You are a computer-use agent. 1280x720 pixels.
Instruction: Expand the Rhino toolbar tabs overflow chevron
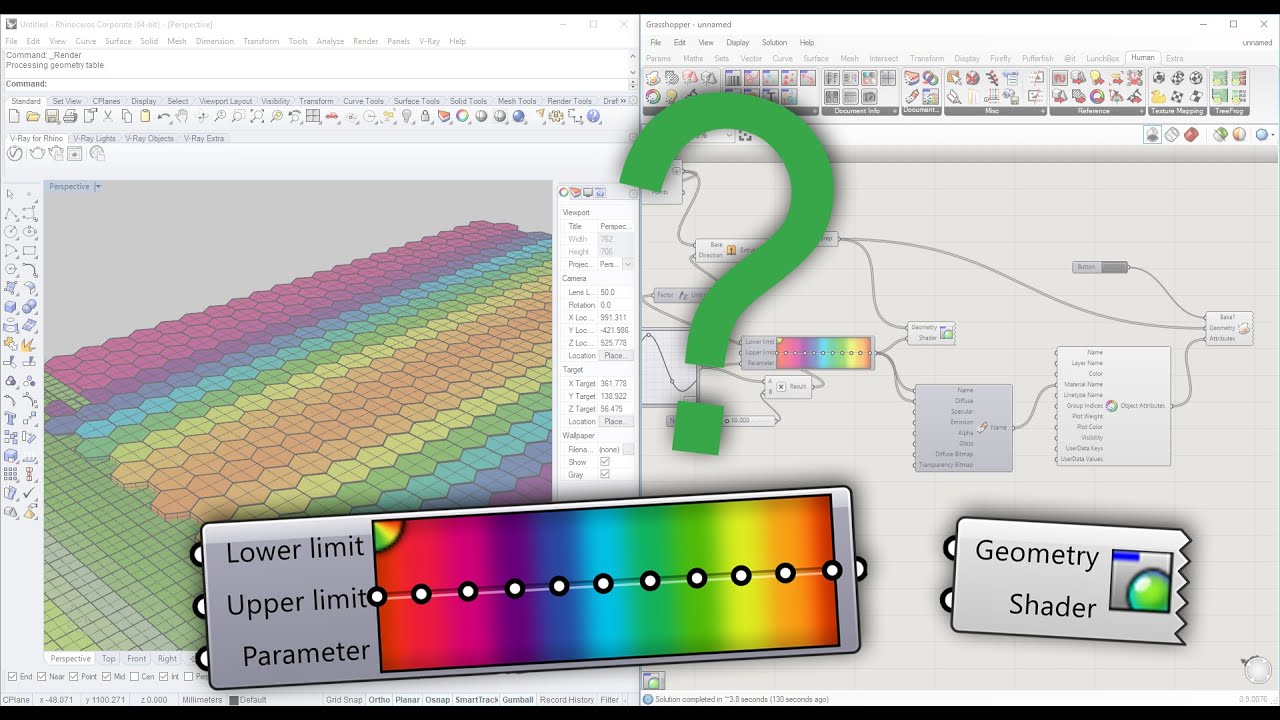(625, 101)
